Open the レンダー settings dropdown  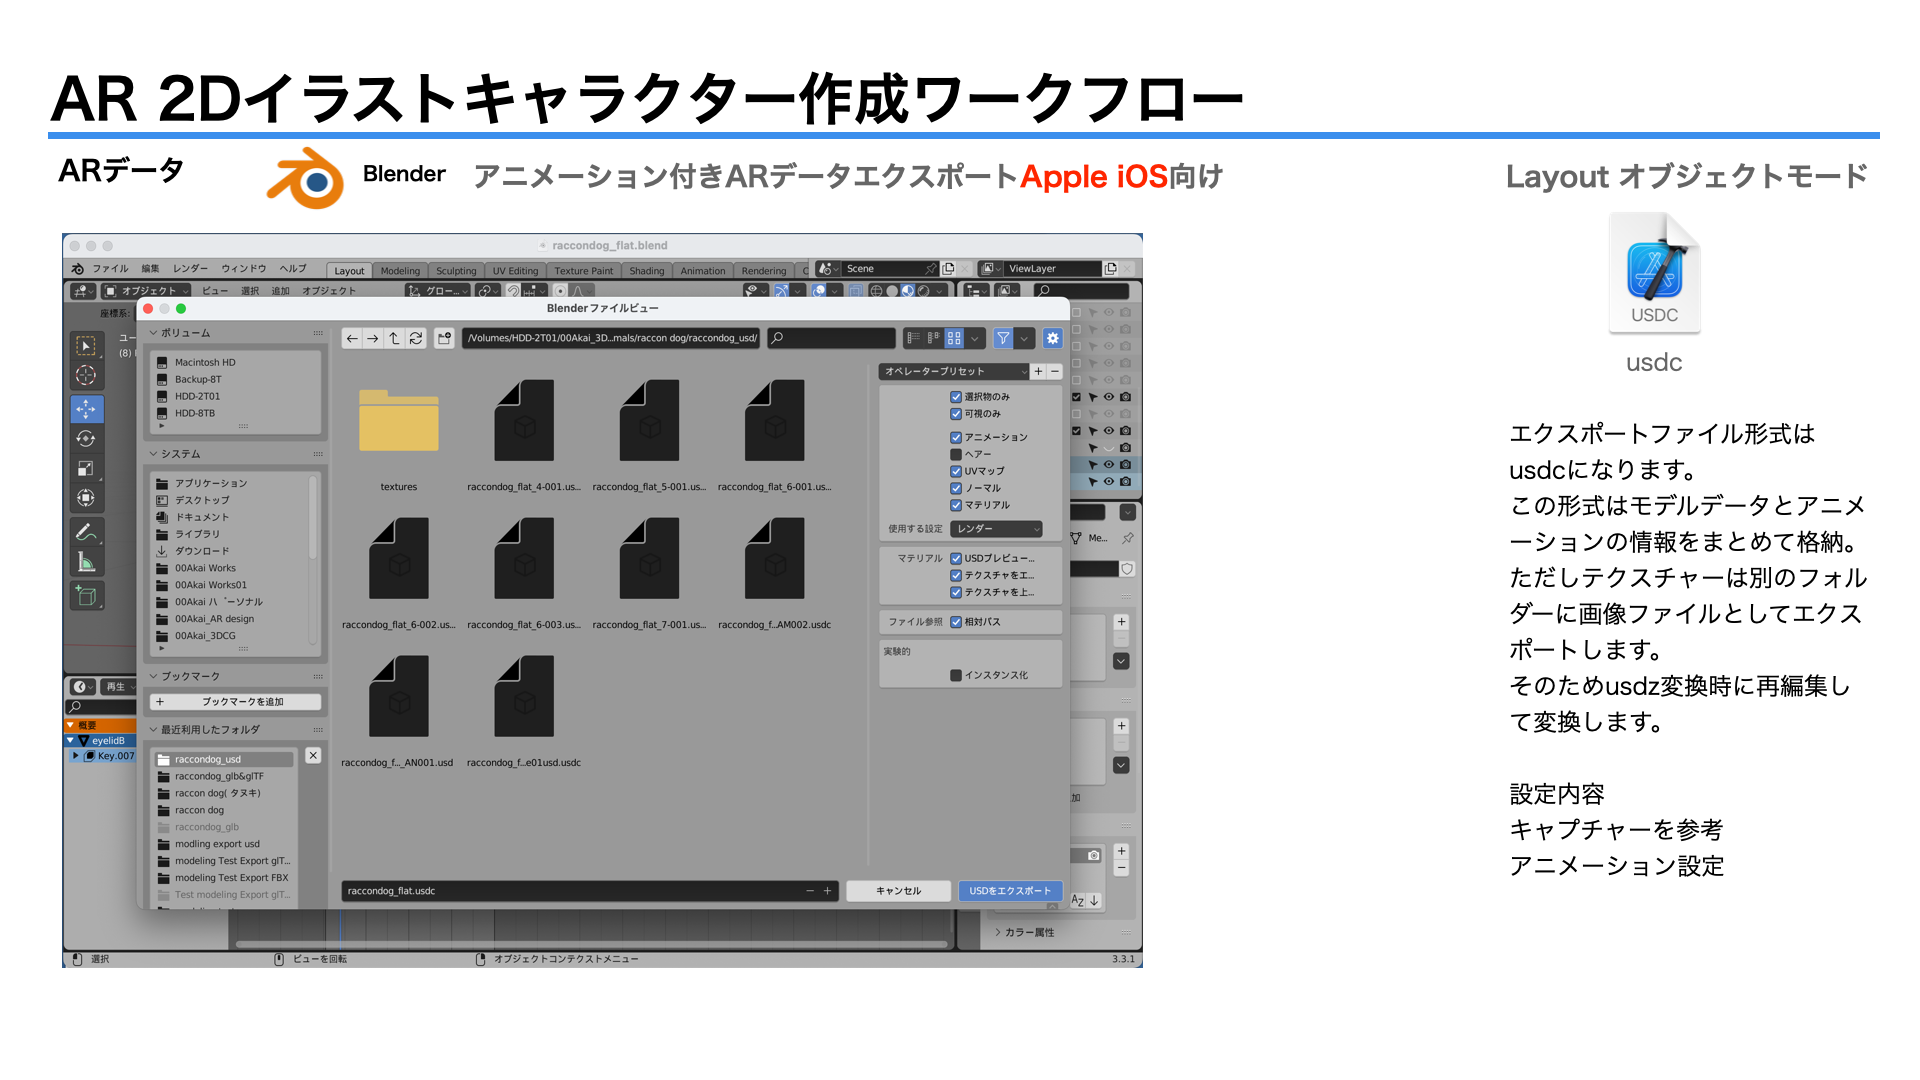pos(996,529)
